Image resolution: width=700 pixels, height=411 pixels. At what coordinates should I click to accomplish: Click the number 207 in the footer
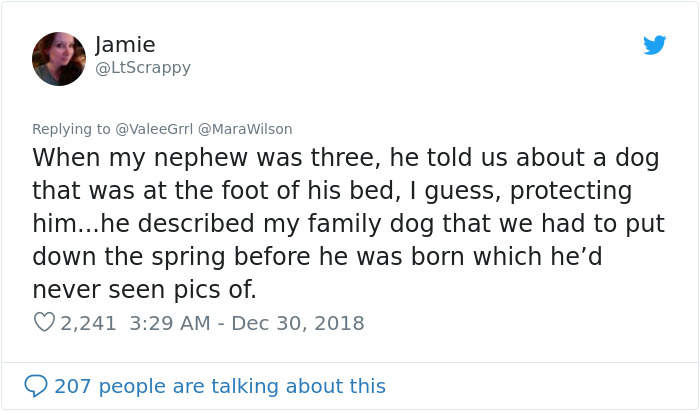pos(73,385)
